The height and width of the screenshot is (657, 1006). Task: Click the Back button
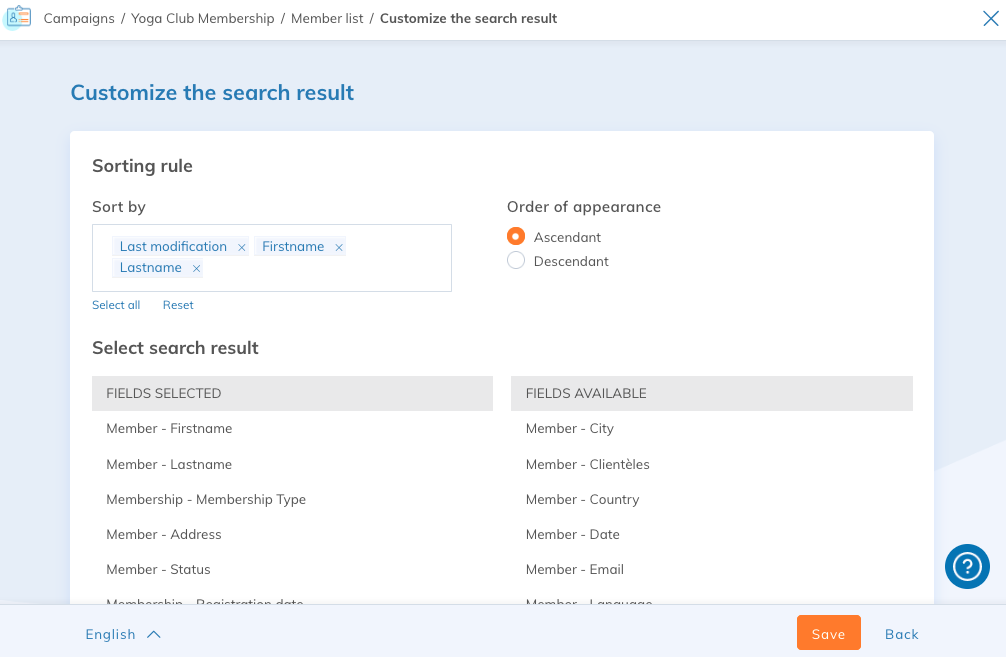click(x=901, y=633)
